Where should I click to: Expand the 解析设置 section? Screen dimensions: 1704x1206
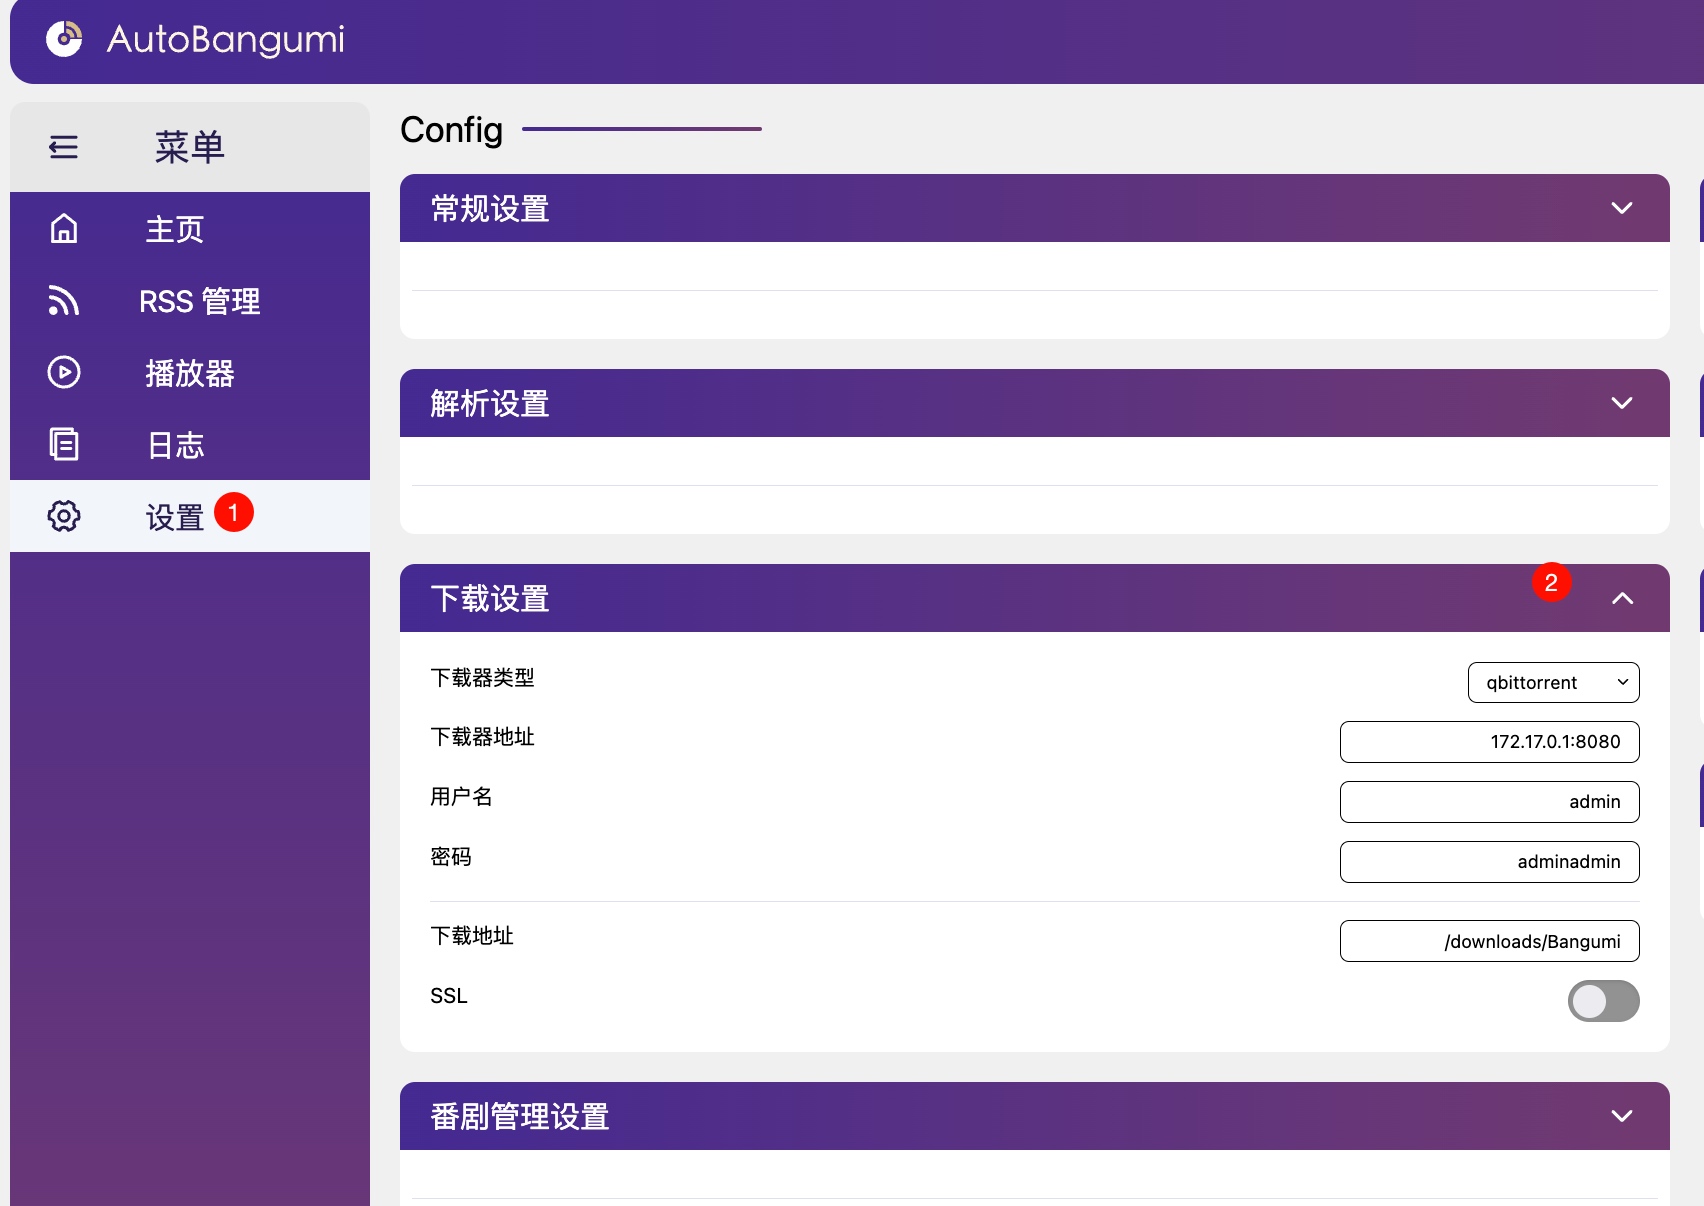(x=1623, y=403)
